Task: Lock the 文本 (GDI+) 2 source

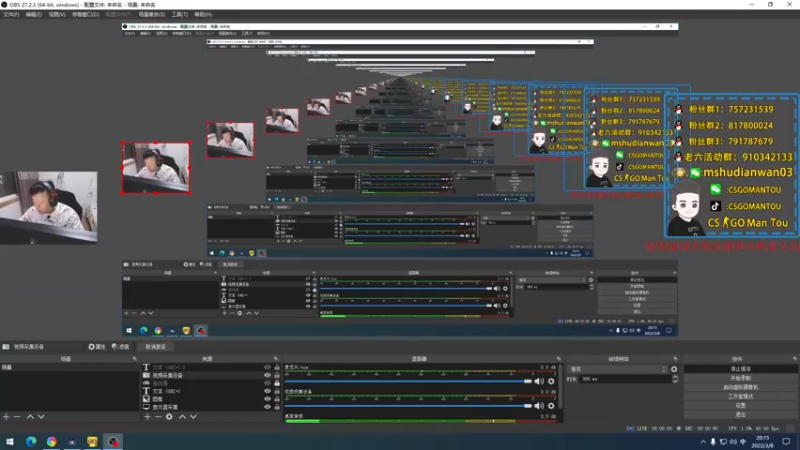Action: tap(277, 367)
